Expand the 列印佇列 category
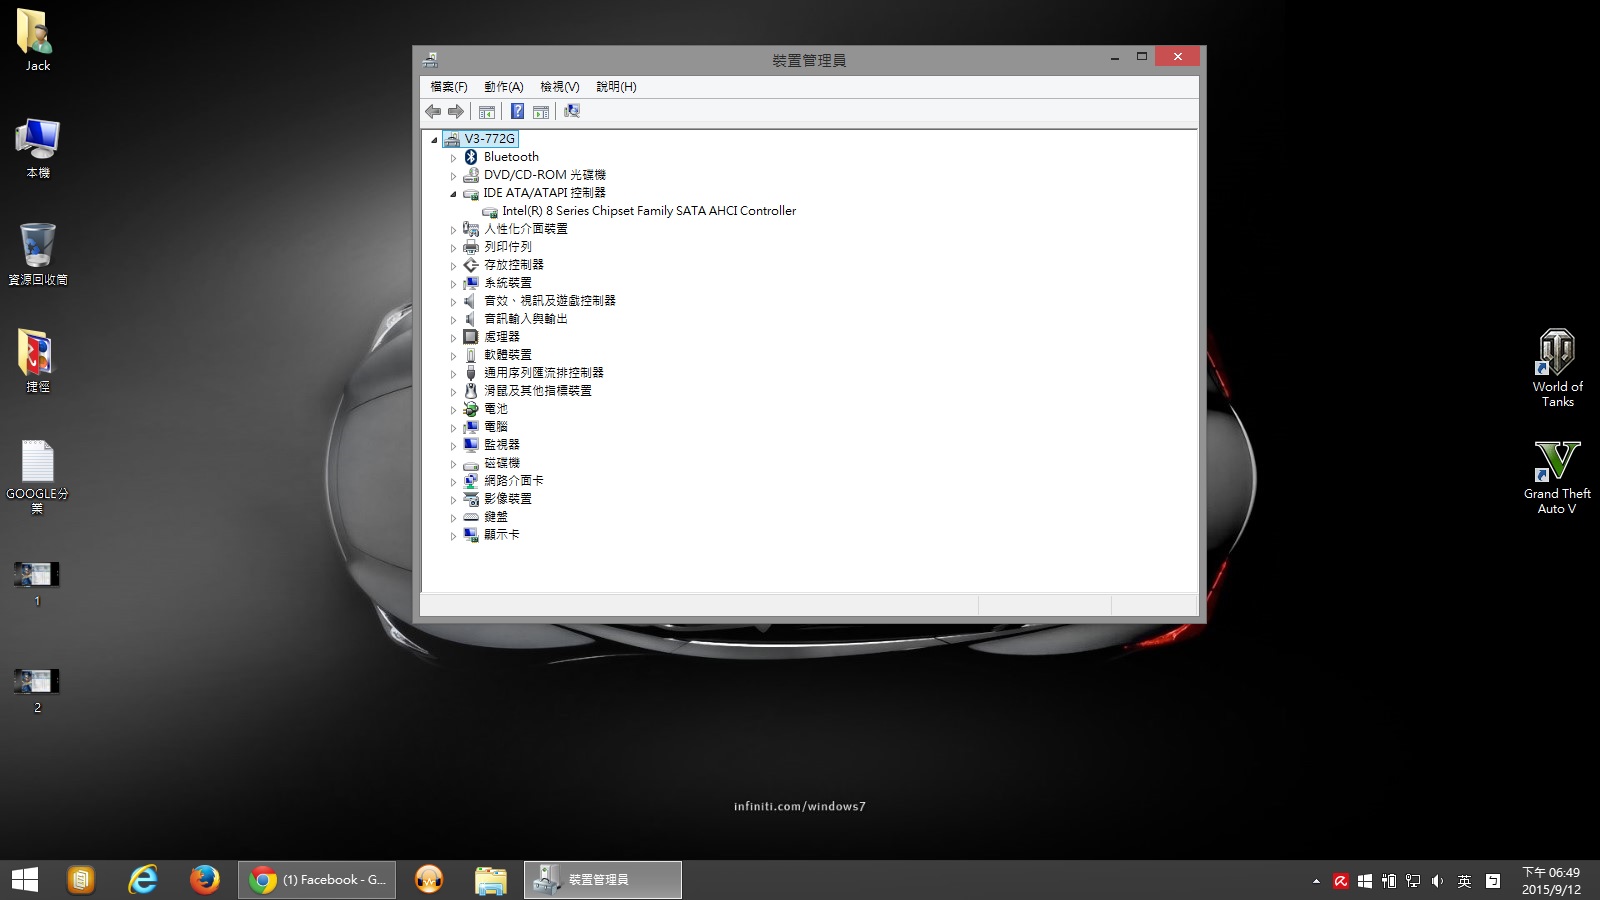The width and height of the screenshot is (1600, 900). [x=453, y=248]
